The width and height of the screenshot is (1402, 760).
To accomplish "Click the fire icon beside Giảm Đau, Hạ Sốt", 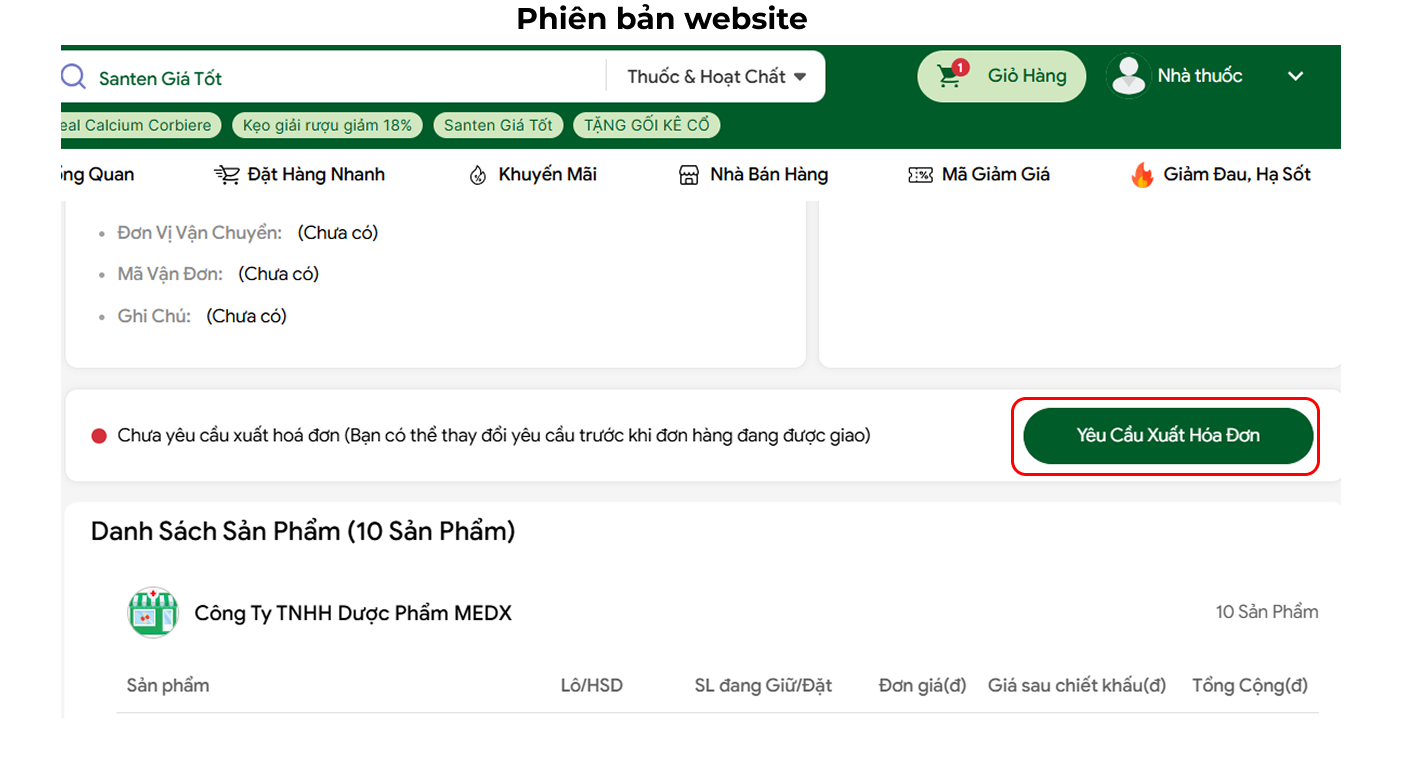I will pos(1142,175).
